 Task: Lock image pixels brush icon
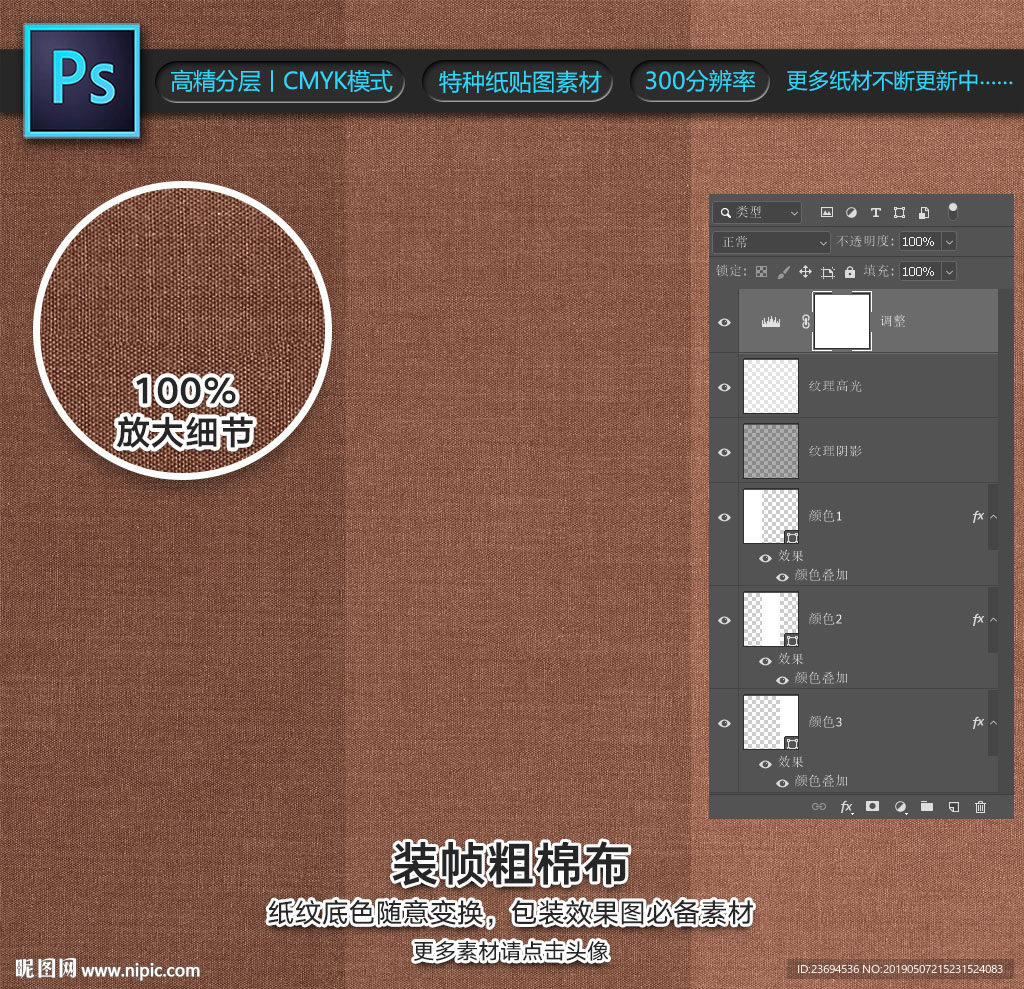783,272
